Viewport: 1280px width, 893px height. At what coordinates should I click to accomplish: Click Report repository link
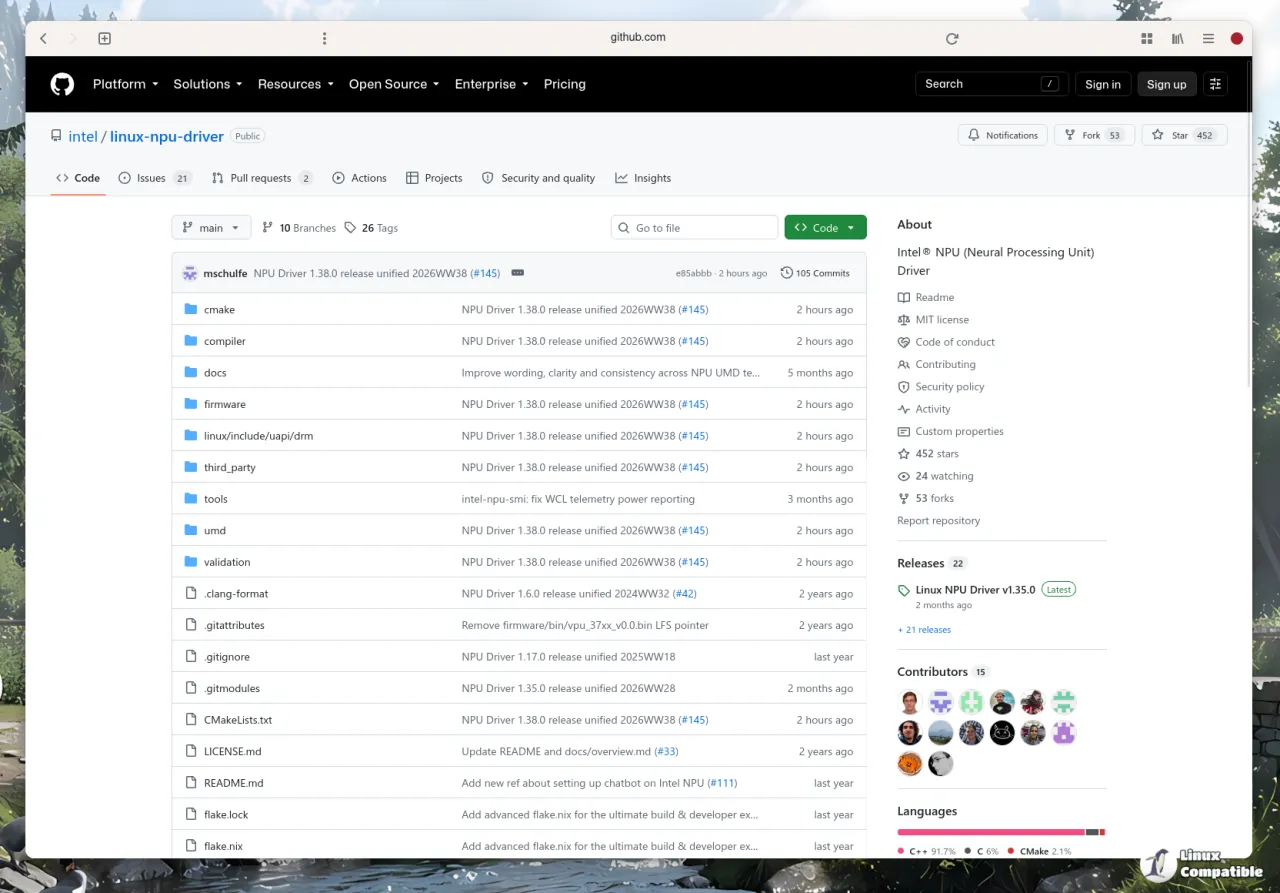pyautogui.click(x=938, y=521)
